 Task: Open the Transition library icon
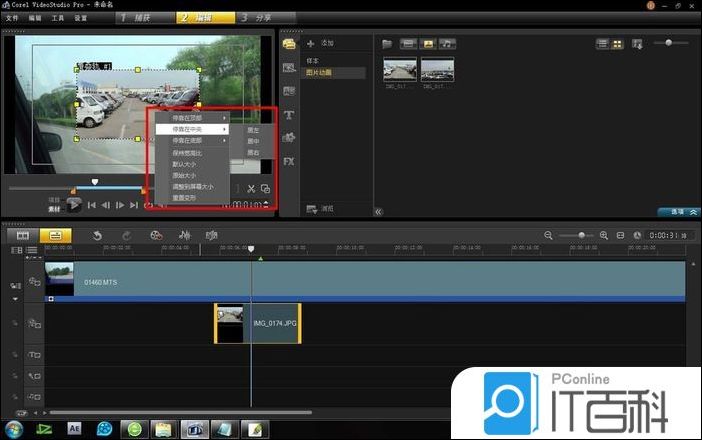pos(289,91)
